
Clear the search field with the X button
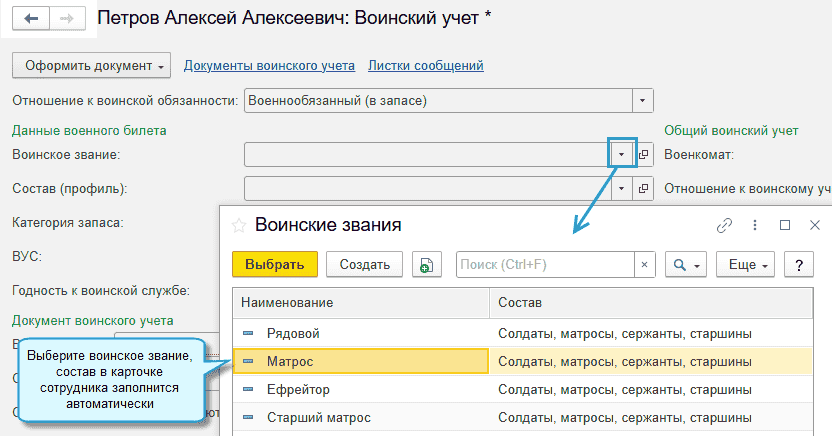(x=645, y=264)
